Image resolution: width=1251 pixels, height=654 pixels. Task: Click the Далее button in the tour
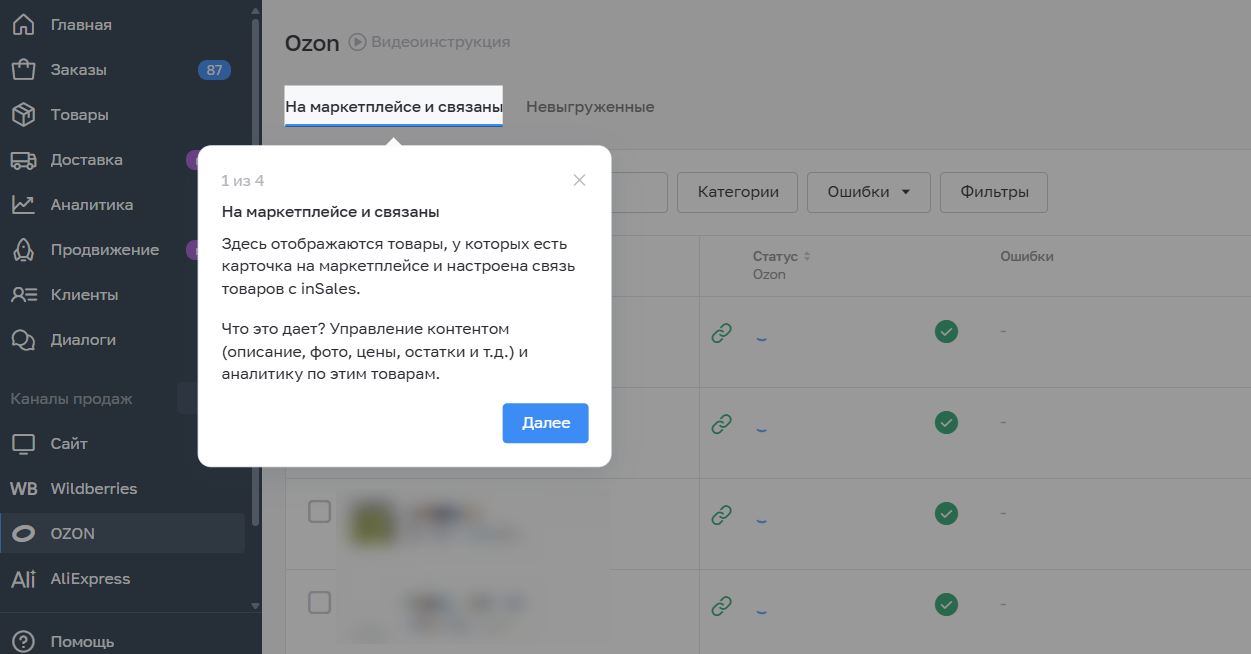545,422
